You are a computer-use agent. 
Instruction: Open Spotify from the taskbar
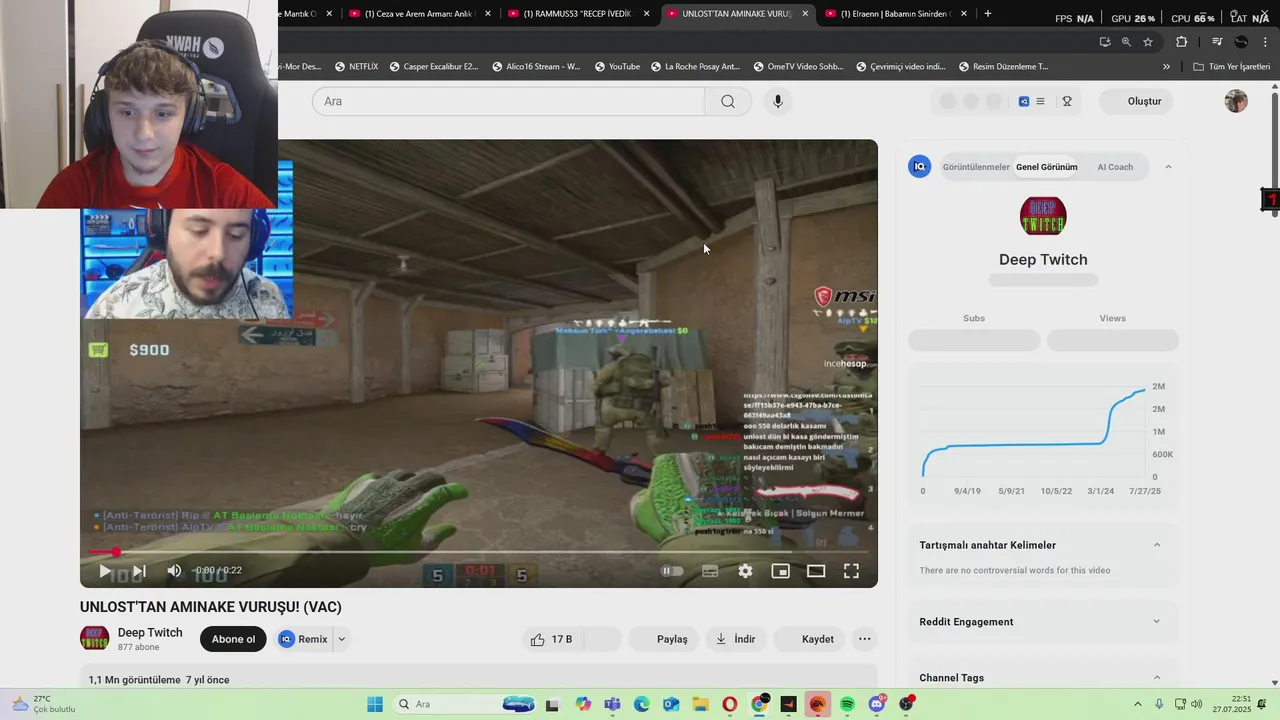point(847,704)
